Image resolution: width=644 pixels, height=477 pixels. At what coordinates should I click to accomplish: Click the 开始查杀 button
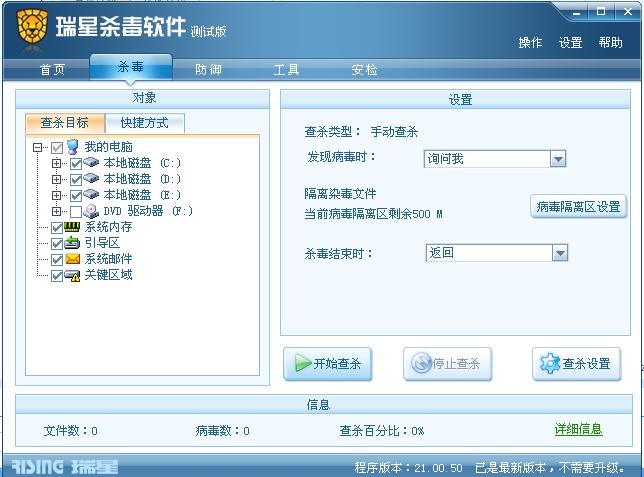coord(328,364)
